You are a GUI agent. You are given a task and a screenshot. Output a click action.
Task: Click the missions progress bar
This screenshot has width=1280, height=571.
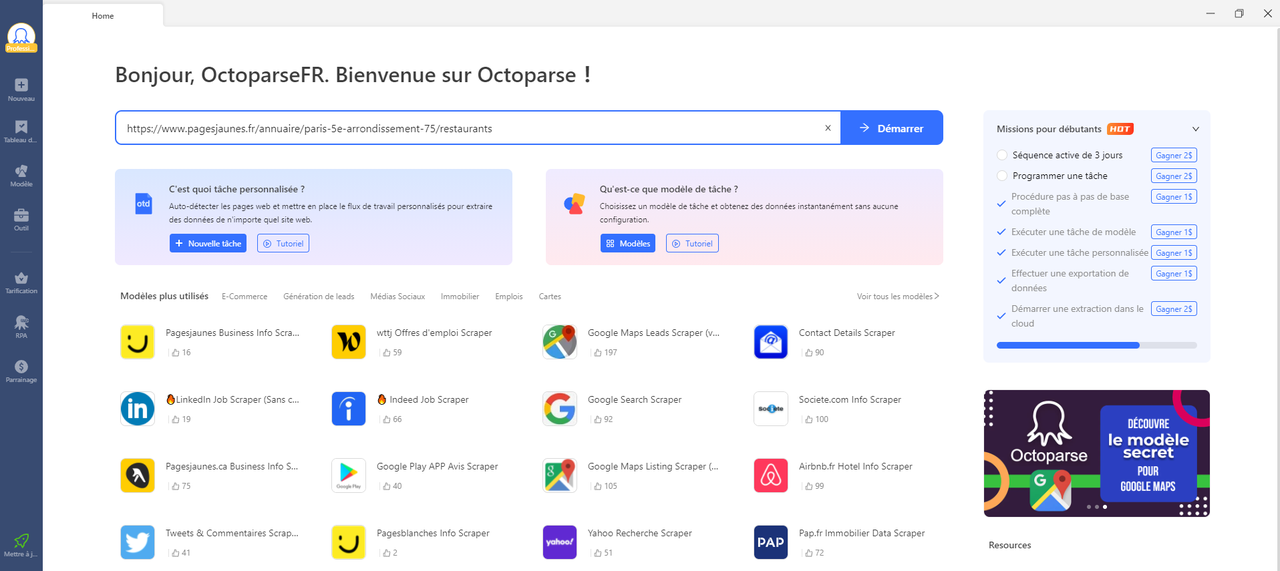coord(1097,345)
